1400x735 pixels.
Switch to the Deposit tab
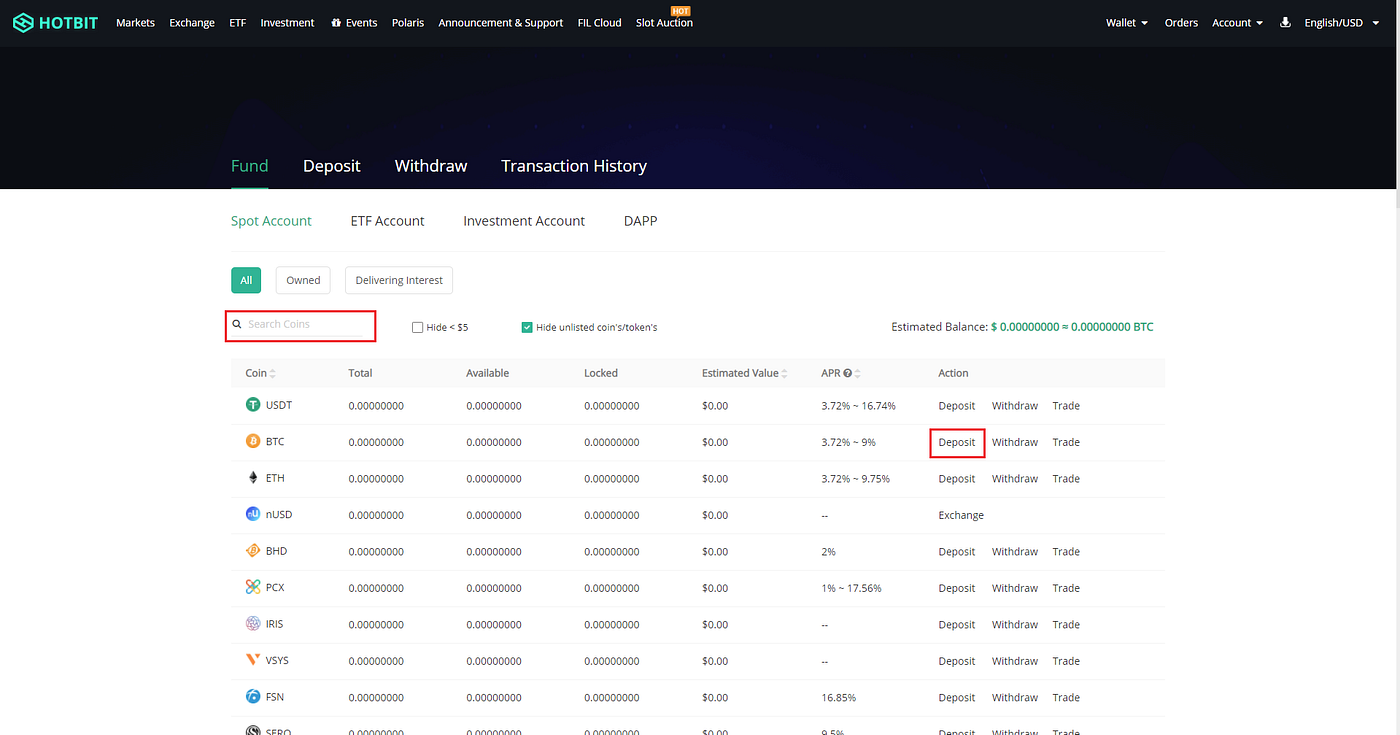[x=332, y=166]
